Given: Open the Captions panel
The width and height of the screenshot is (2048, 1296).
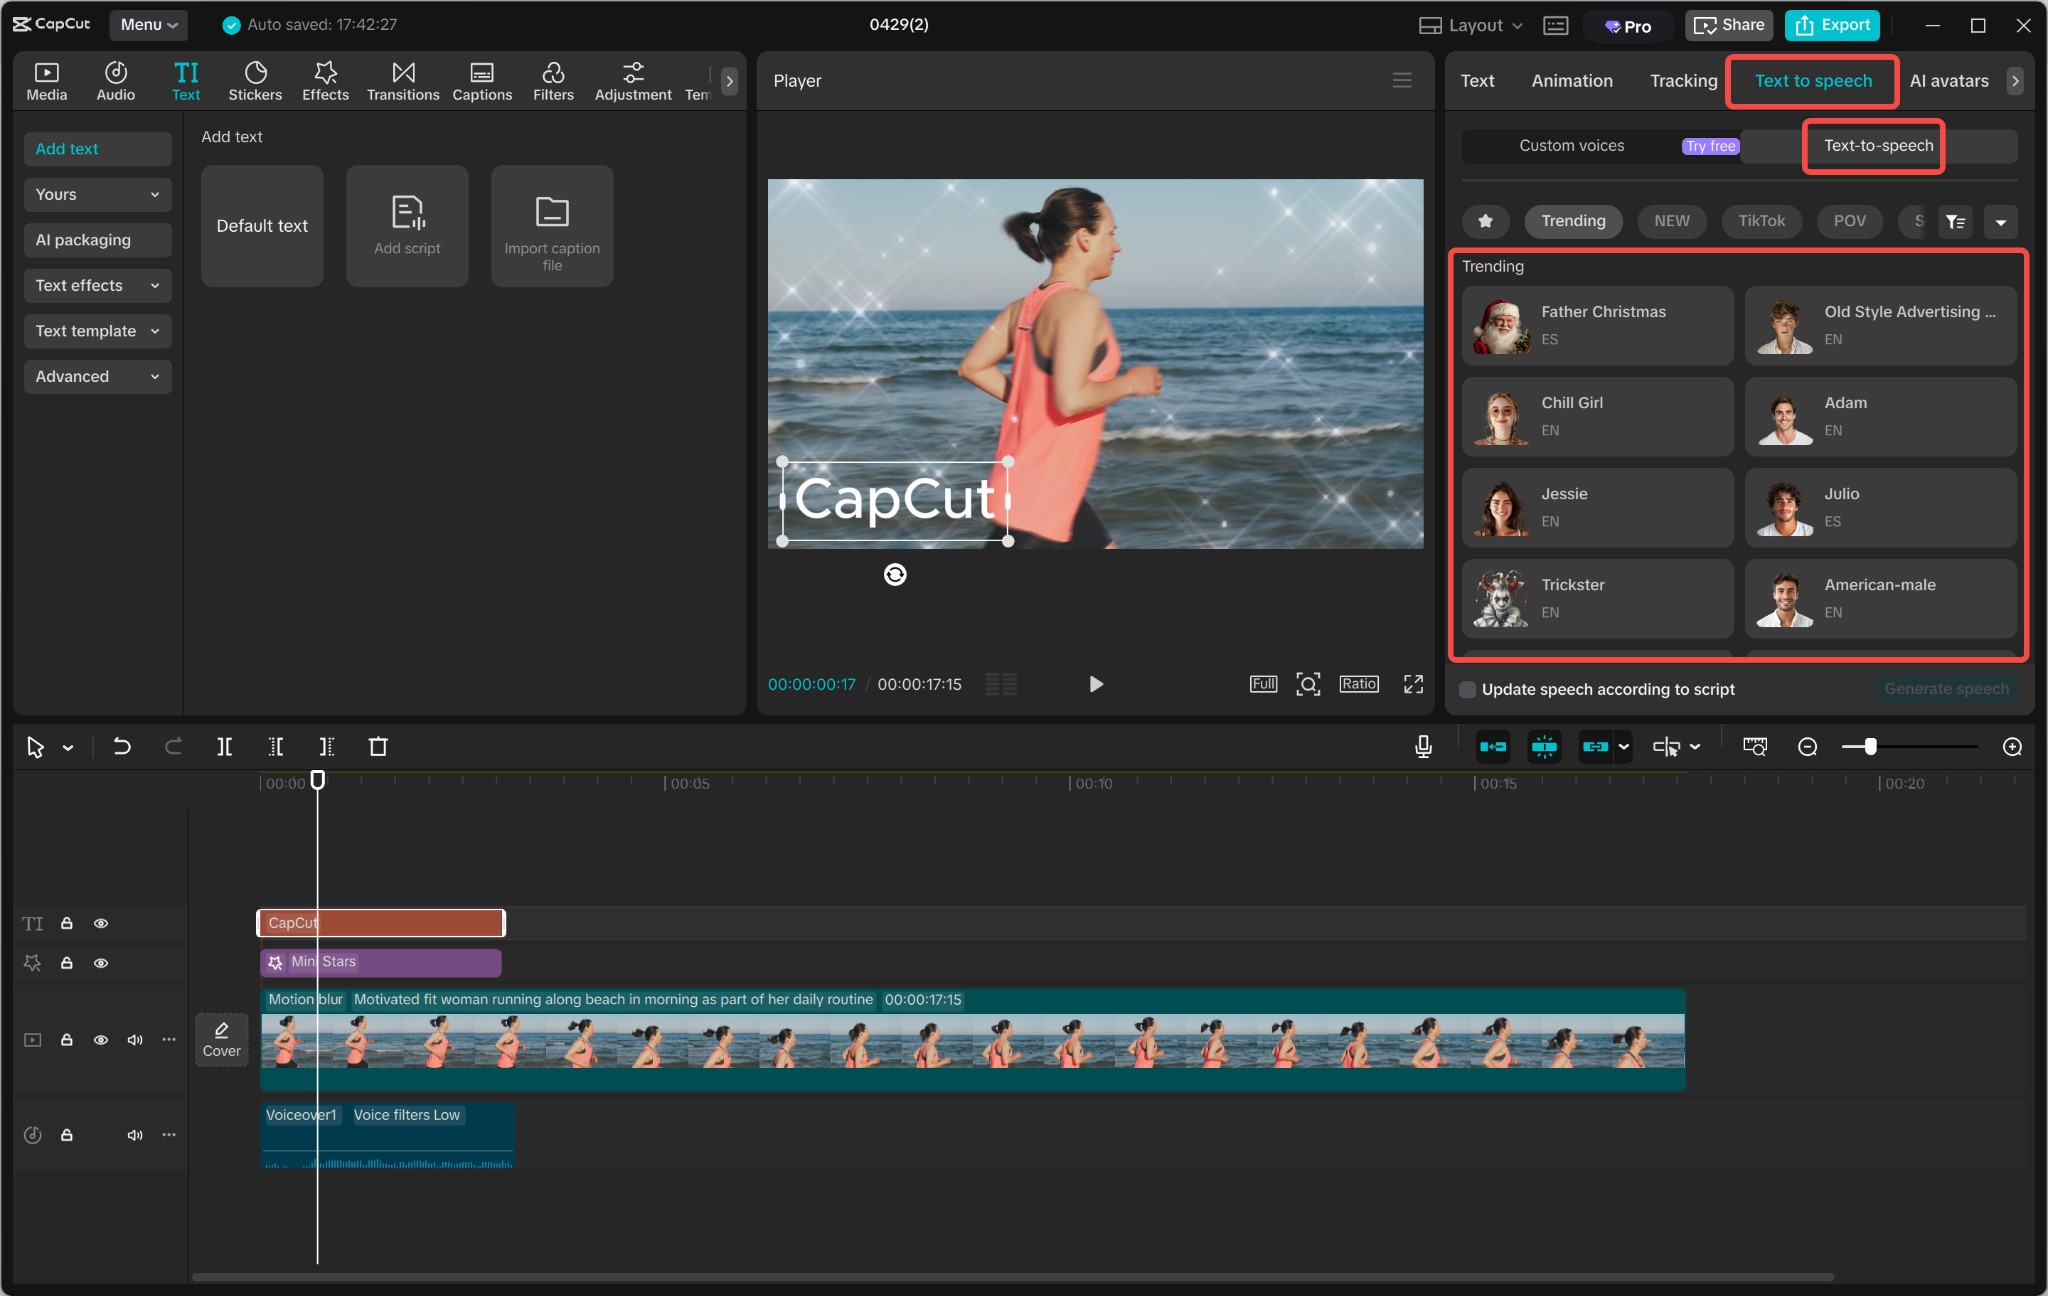Looking at the screenshot, I should click(x=482, y=81).
